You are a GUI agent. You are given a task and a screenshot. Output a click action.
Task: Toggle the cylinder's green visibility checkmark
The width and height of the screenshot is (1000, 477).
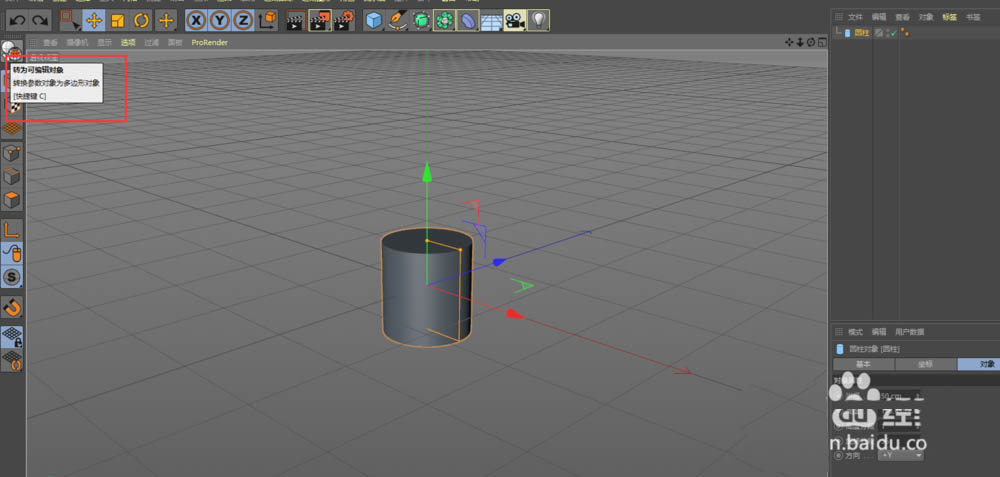point(891,33)
